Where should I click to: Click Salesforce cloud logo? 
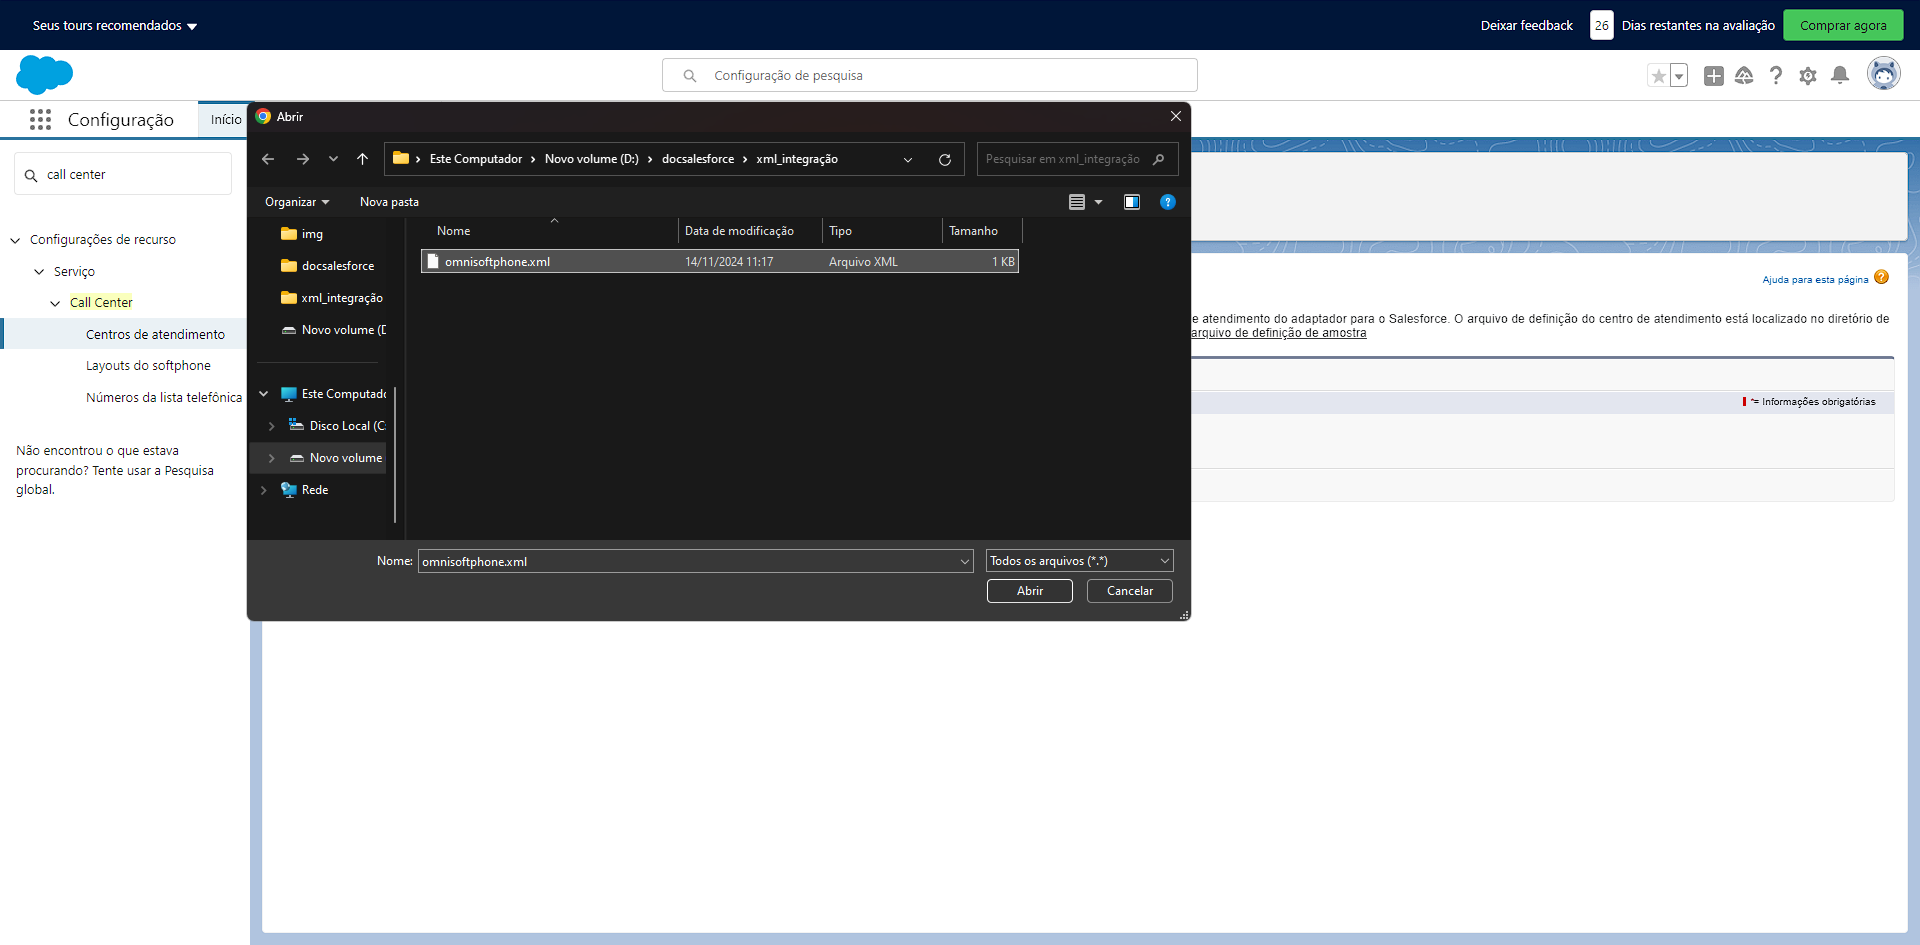[45, 75]
